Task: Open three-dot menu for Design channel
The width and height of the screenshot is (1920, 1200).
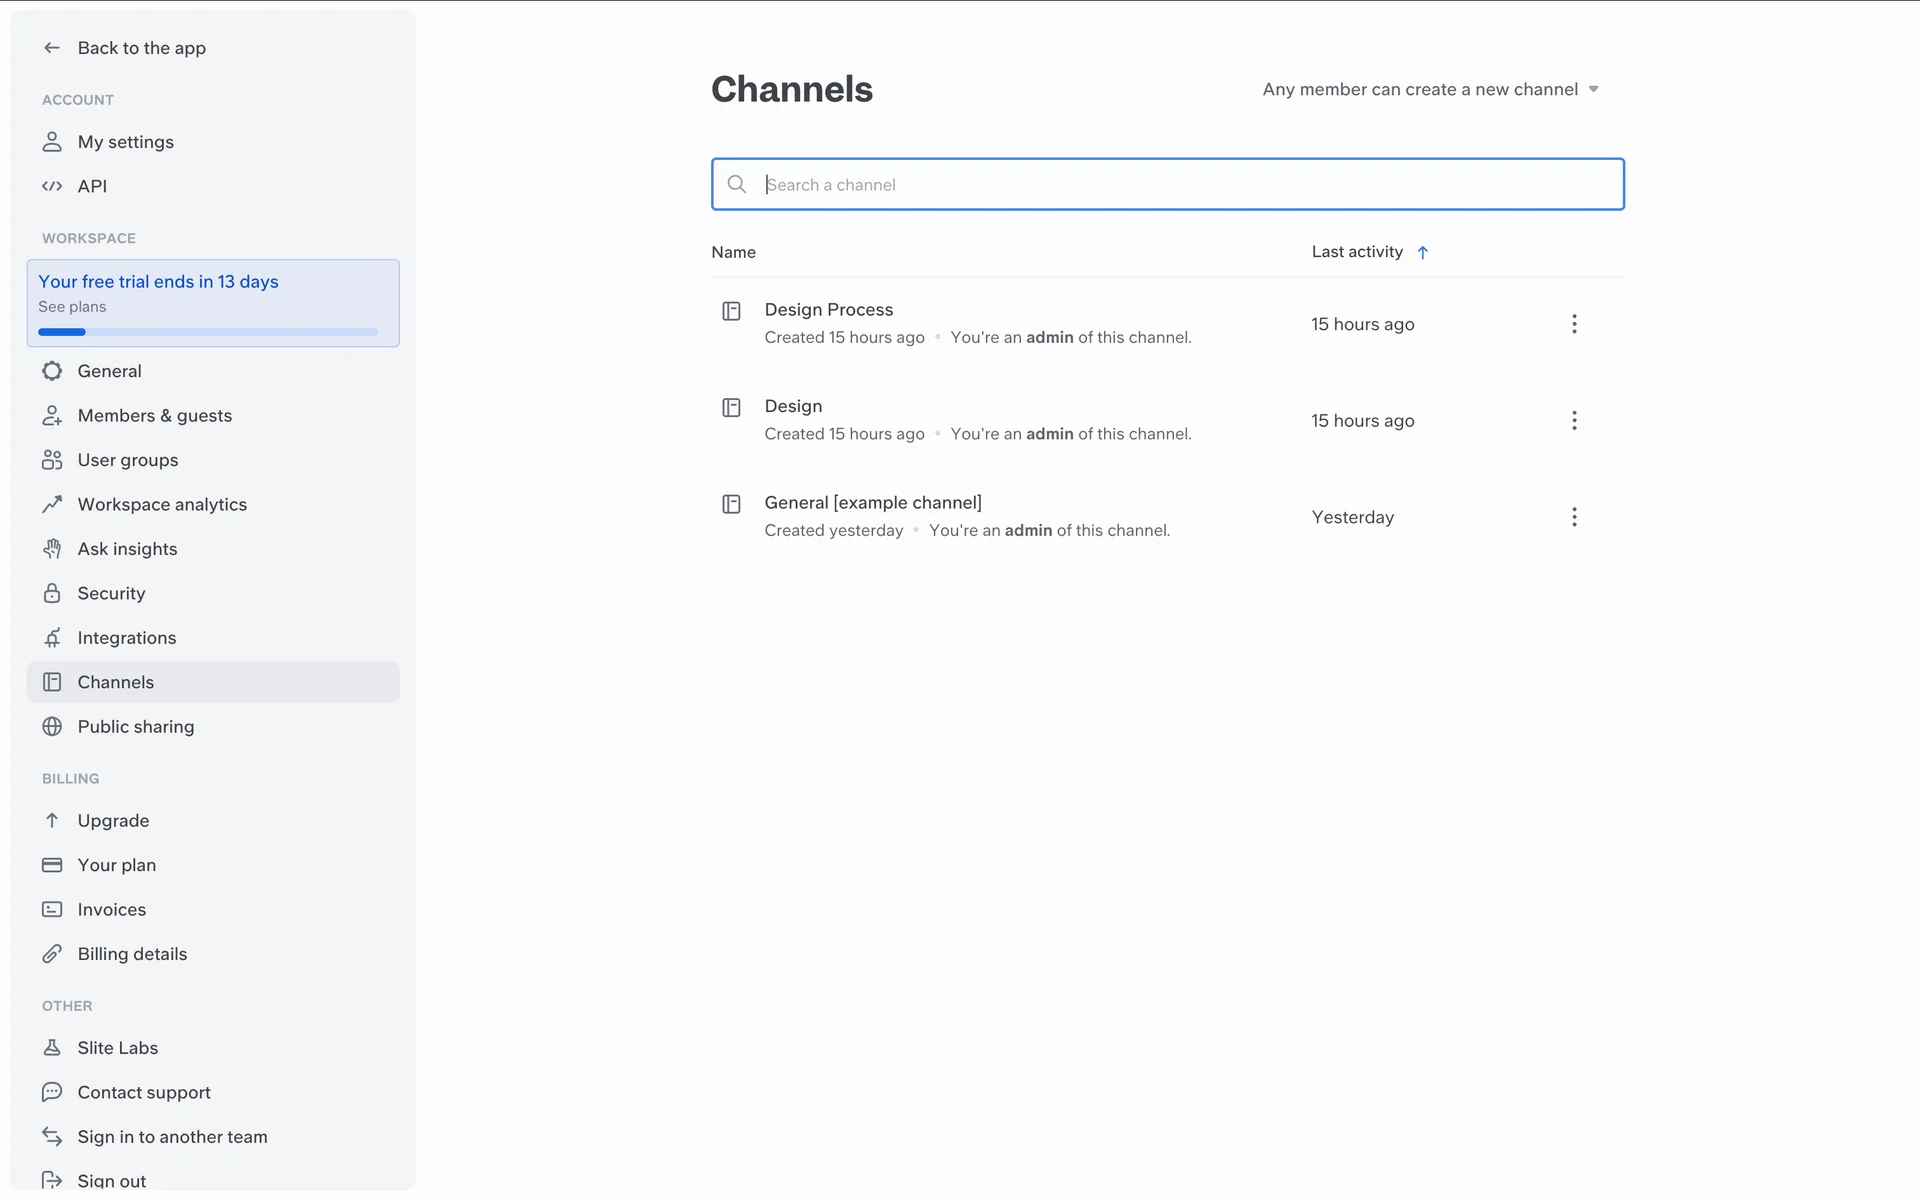Action: tap(1574, 421)
